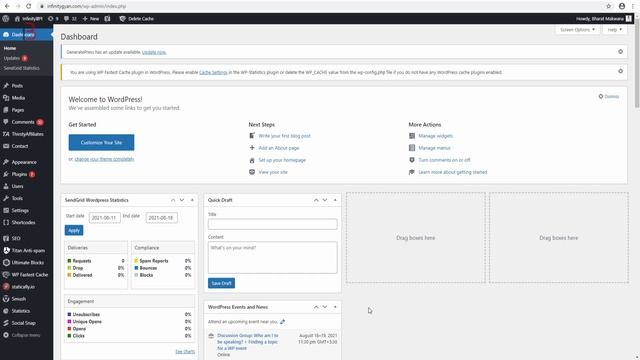The width and height of the screenshot is (640, 360).
Task: Dismiss the GeneratePress update notice
Action: 620,51
